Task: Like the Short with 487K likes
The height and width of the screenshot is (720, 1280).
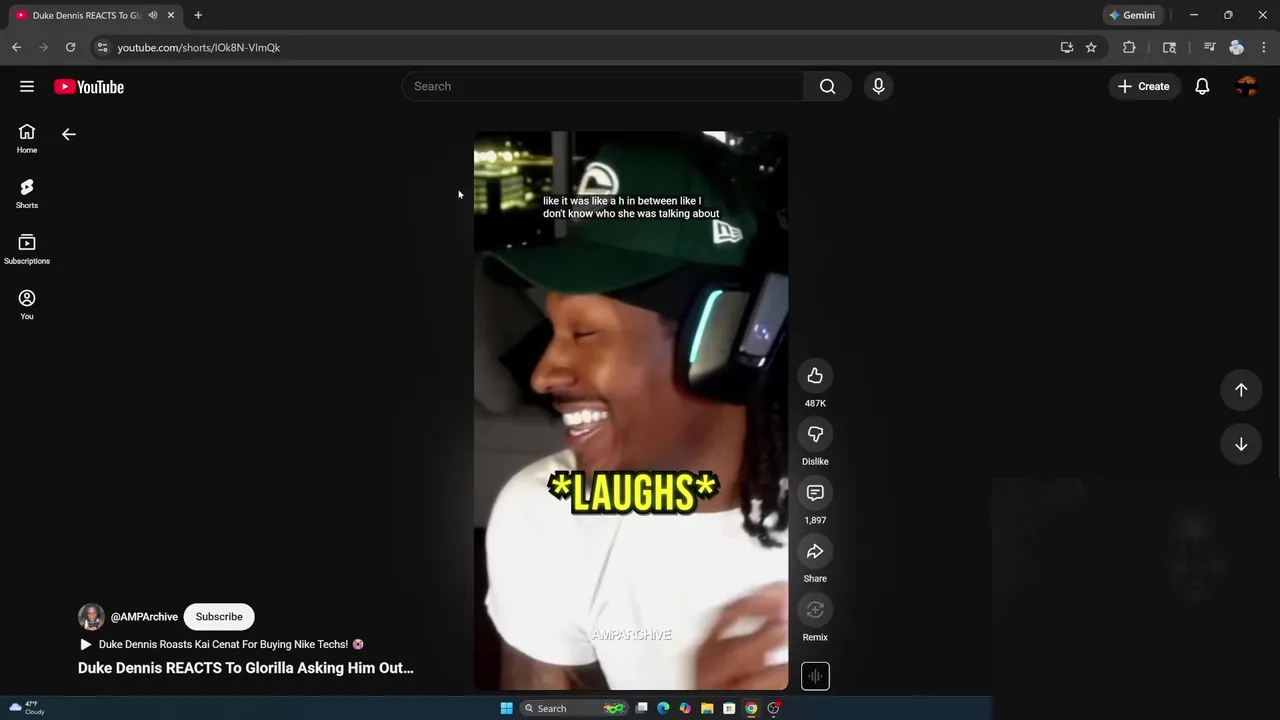Action: tap(815, 376)
